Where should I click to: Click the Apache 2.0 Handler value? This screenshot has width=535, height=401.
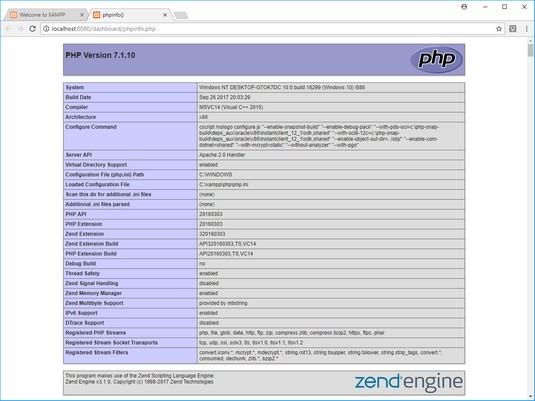click(222, 155)
